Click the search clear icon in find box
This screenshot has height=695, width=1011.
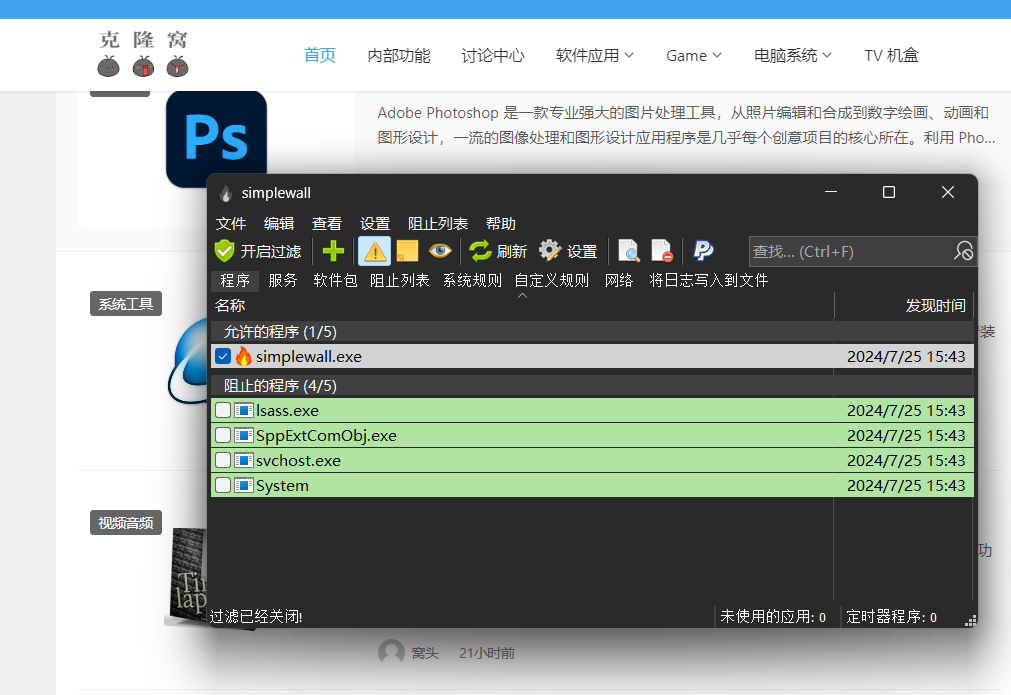point(963,251)
